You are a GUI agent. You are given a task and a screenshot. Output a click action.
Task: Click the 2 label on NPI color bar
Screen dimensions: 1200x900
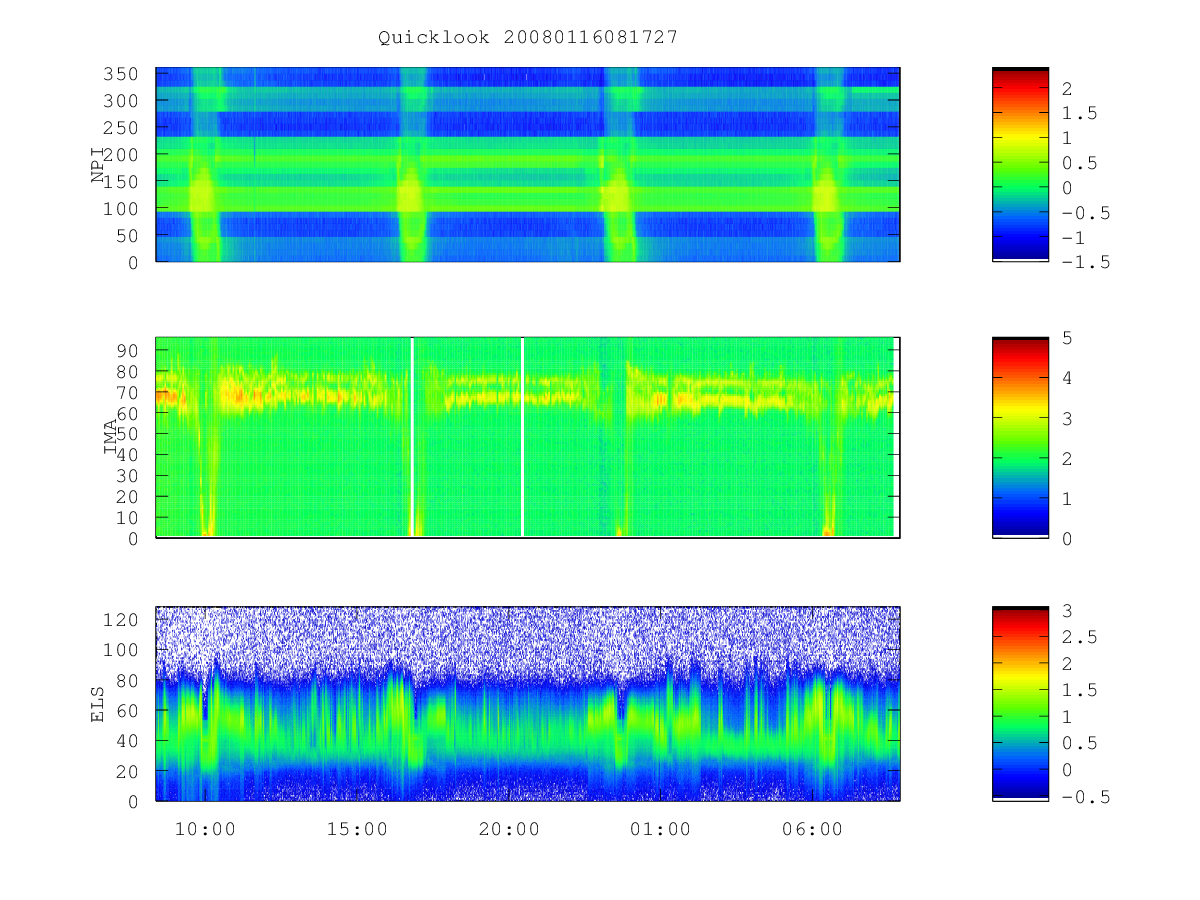(x=1067, y=88)
